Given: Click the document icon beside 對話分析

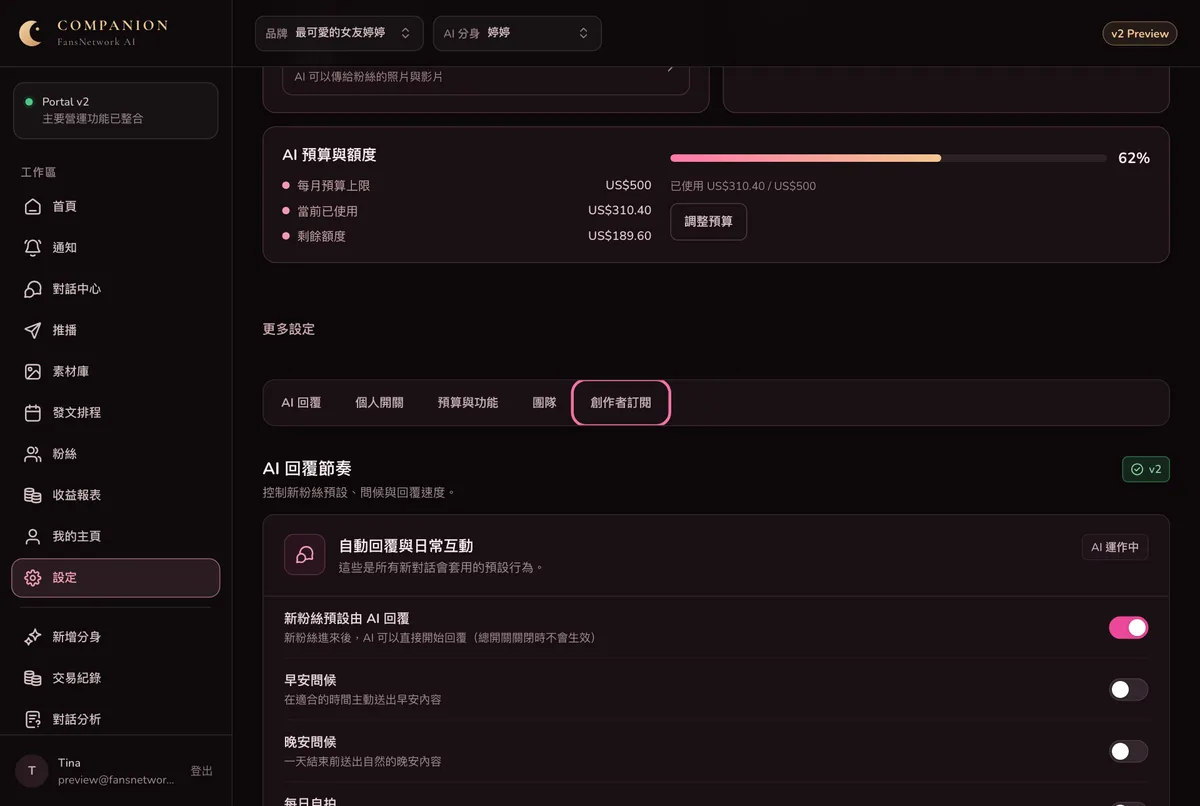Looking at the screenshot, I should 33,719.
